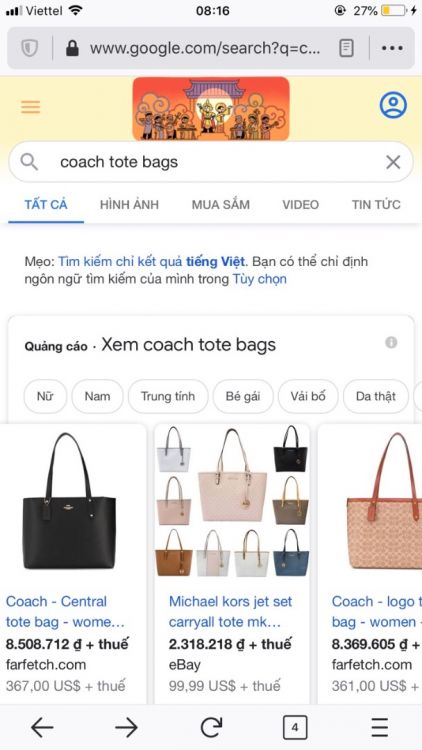Open the Tùy chọn link
Viewport: 422px width, 750px height.
coord(260,279)
